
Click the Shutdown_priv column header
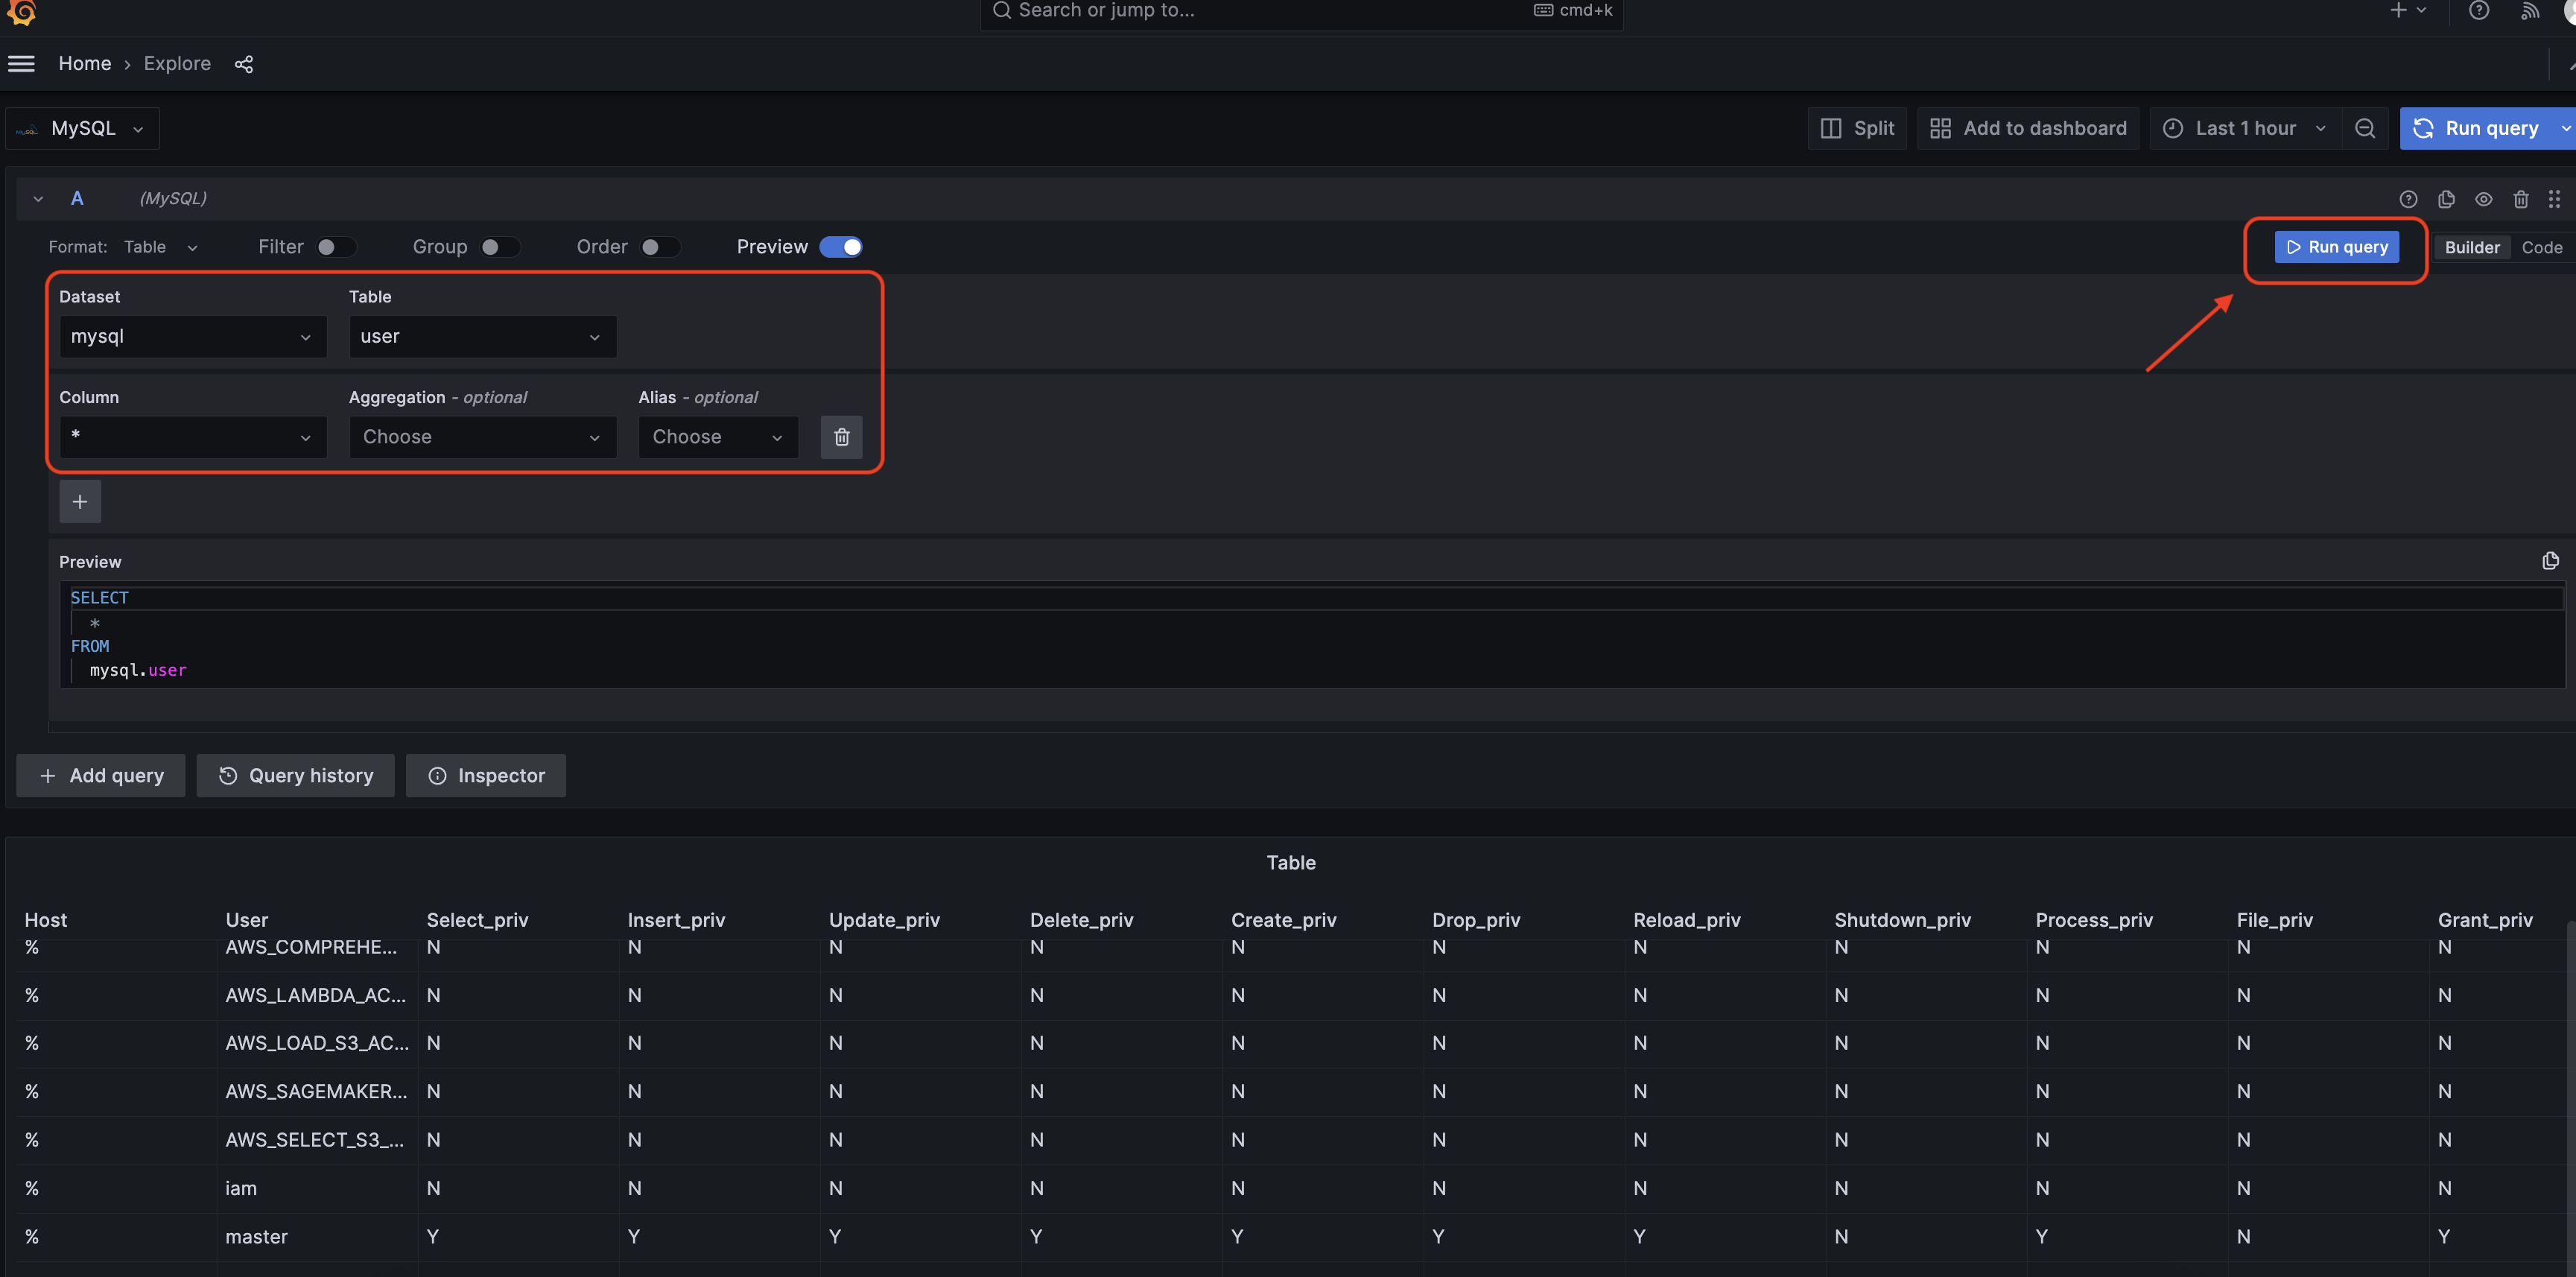tap(1902, 920)
